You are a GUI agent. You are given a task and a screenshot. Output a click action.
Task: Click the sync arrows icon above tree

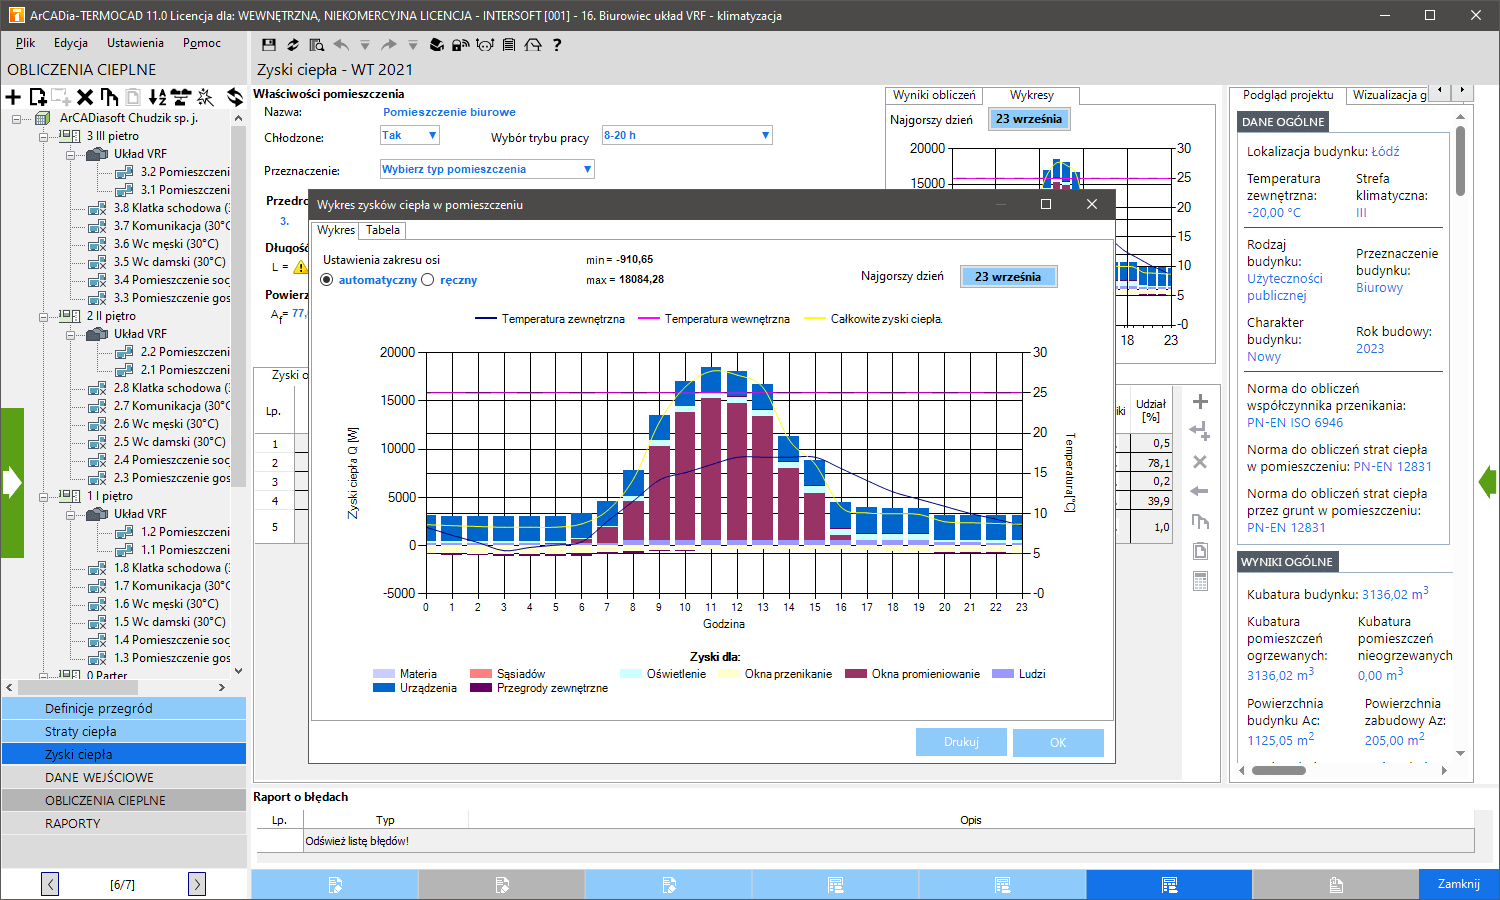[235, 97]
